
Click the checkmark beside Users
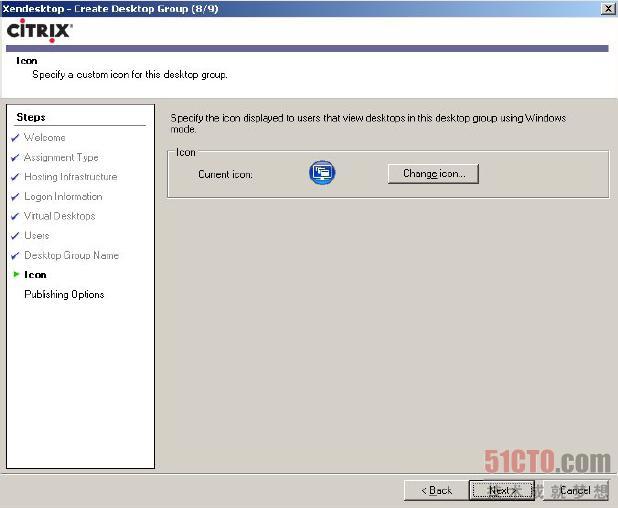point(15,235)
